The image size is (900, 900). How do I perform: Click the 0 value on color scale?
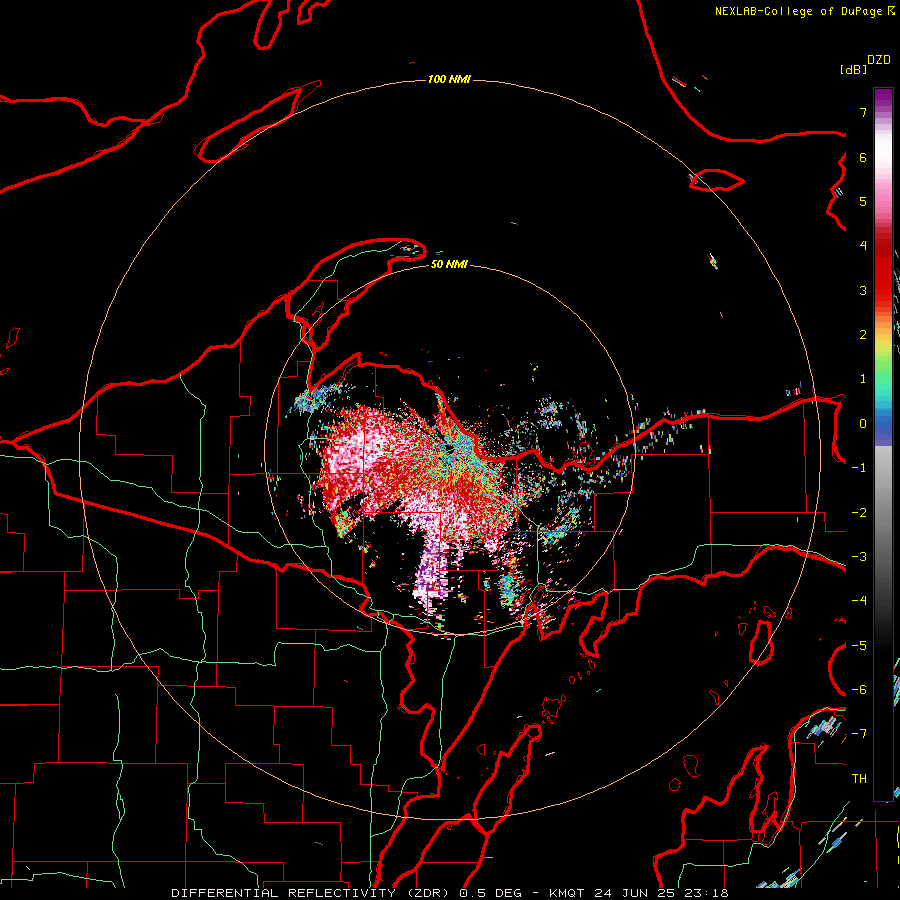[x=863, y=424]
